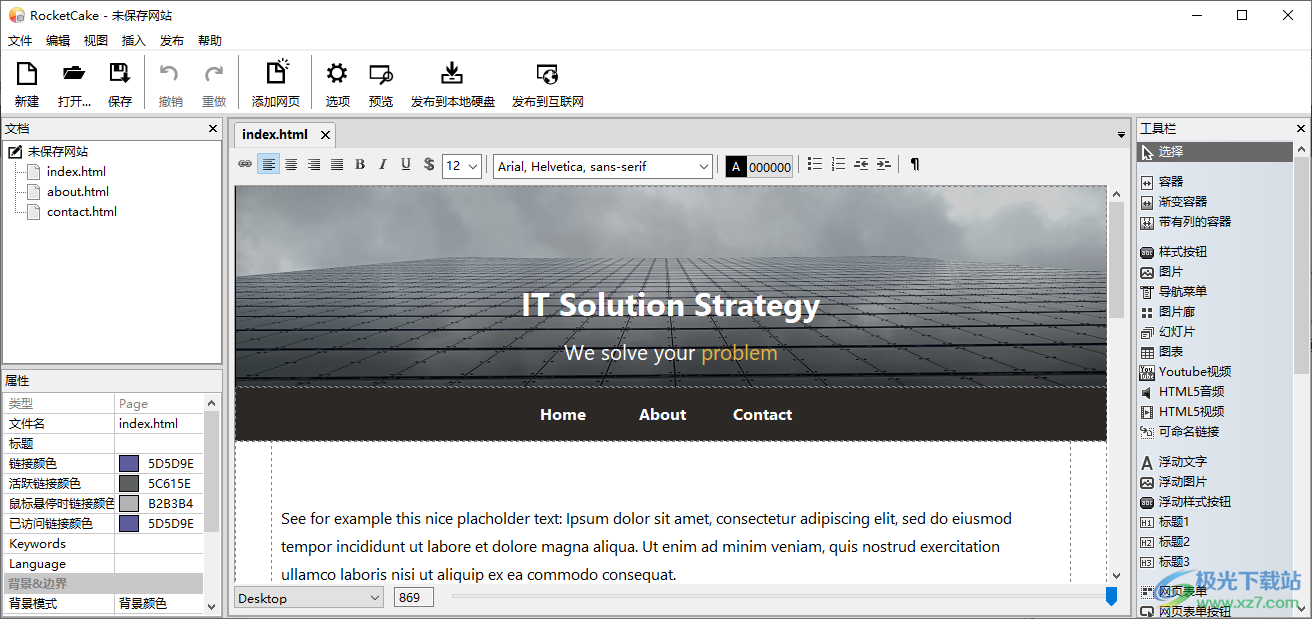Click the Add Webpage (添加网页) icon
Viewport: 1312px width, 619px height.
click(x=276, y=74)
